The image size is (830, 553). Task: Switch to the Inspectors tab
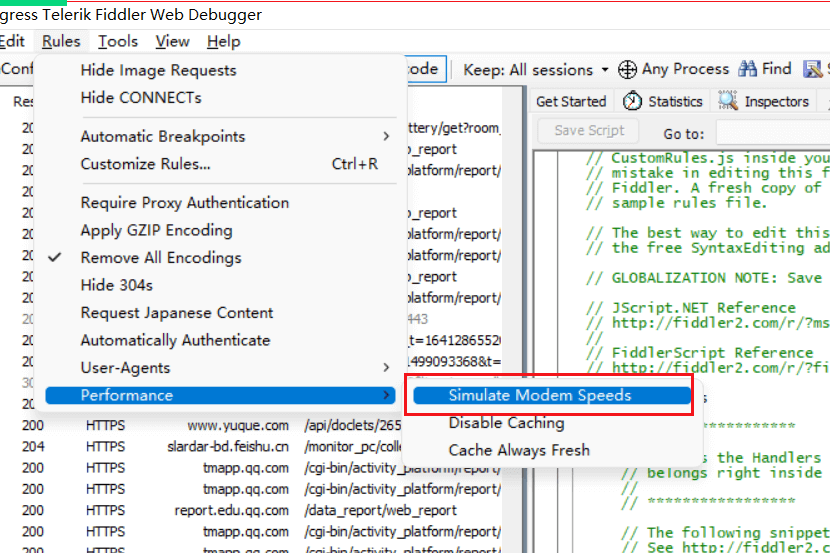(x=764, y=101)
